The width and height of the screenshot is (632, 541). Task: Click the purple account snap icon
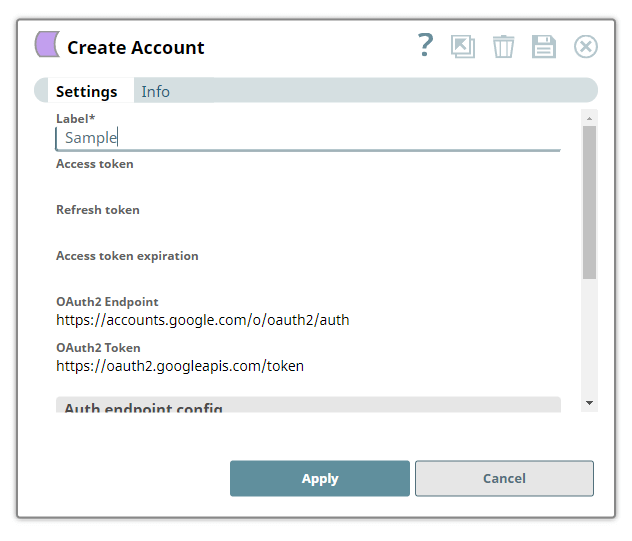coord(47,45)
